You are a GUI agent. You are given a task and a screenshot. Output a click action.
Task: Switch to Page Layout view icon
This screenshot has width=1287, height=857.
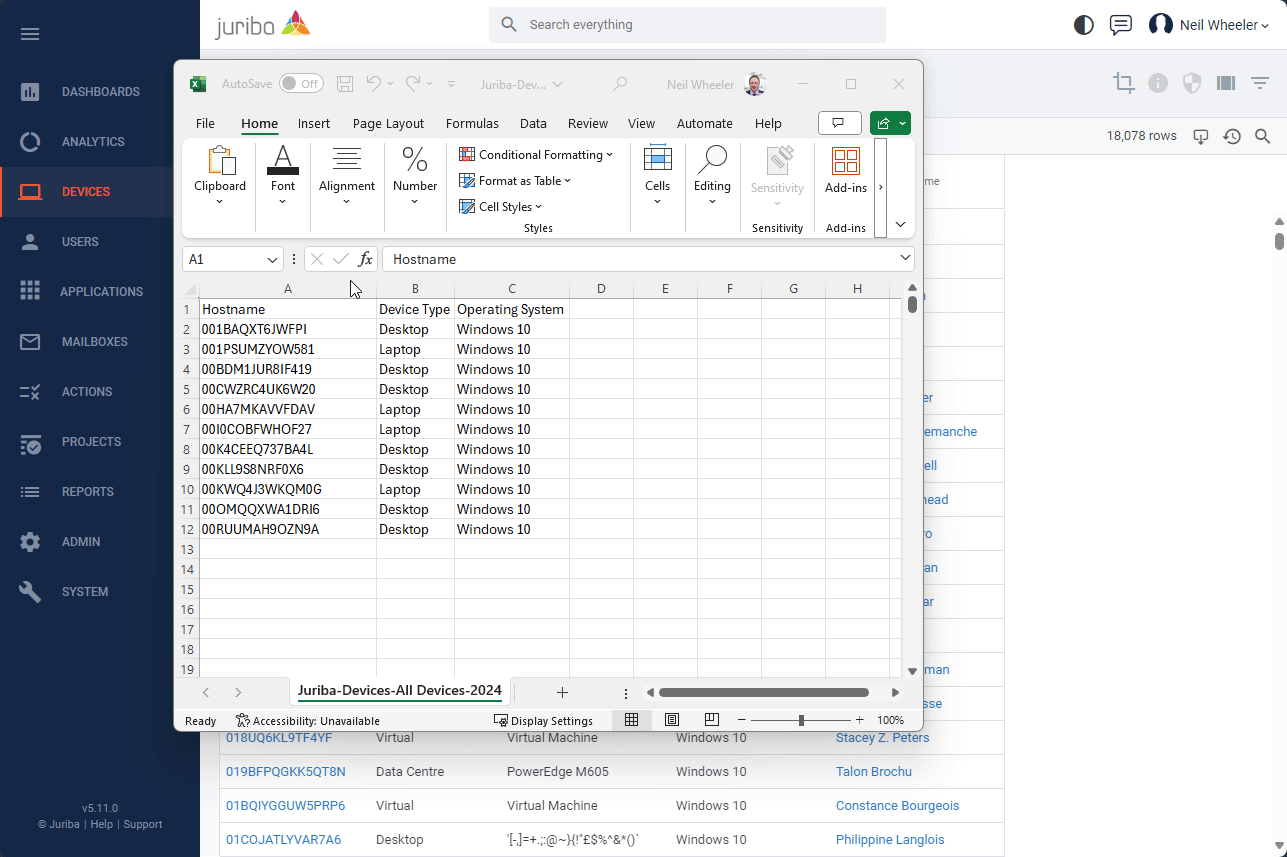point(672,720)
